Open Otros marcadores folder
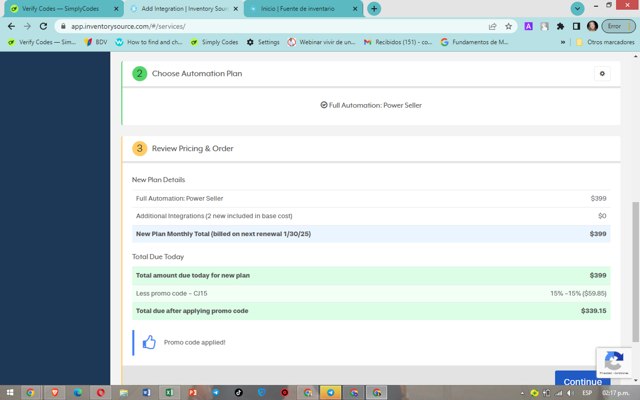This screenshot has height=400, width=640. pyautogui.click(x=605, y=42)
